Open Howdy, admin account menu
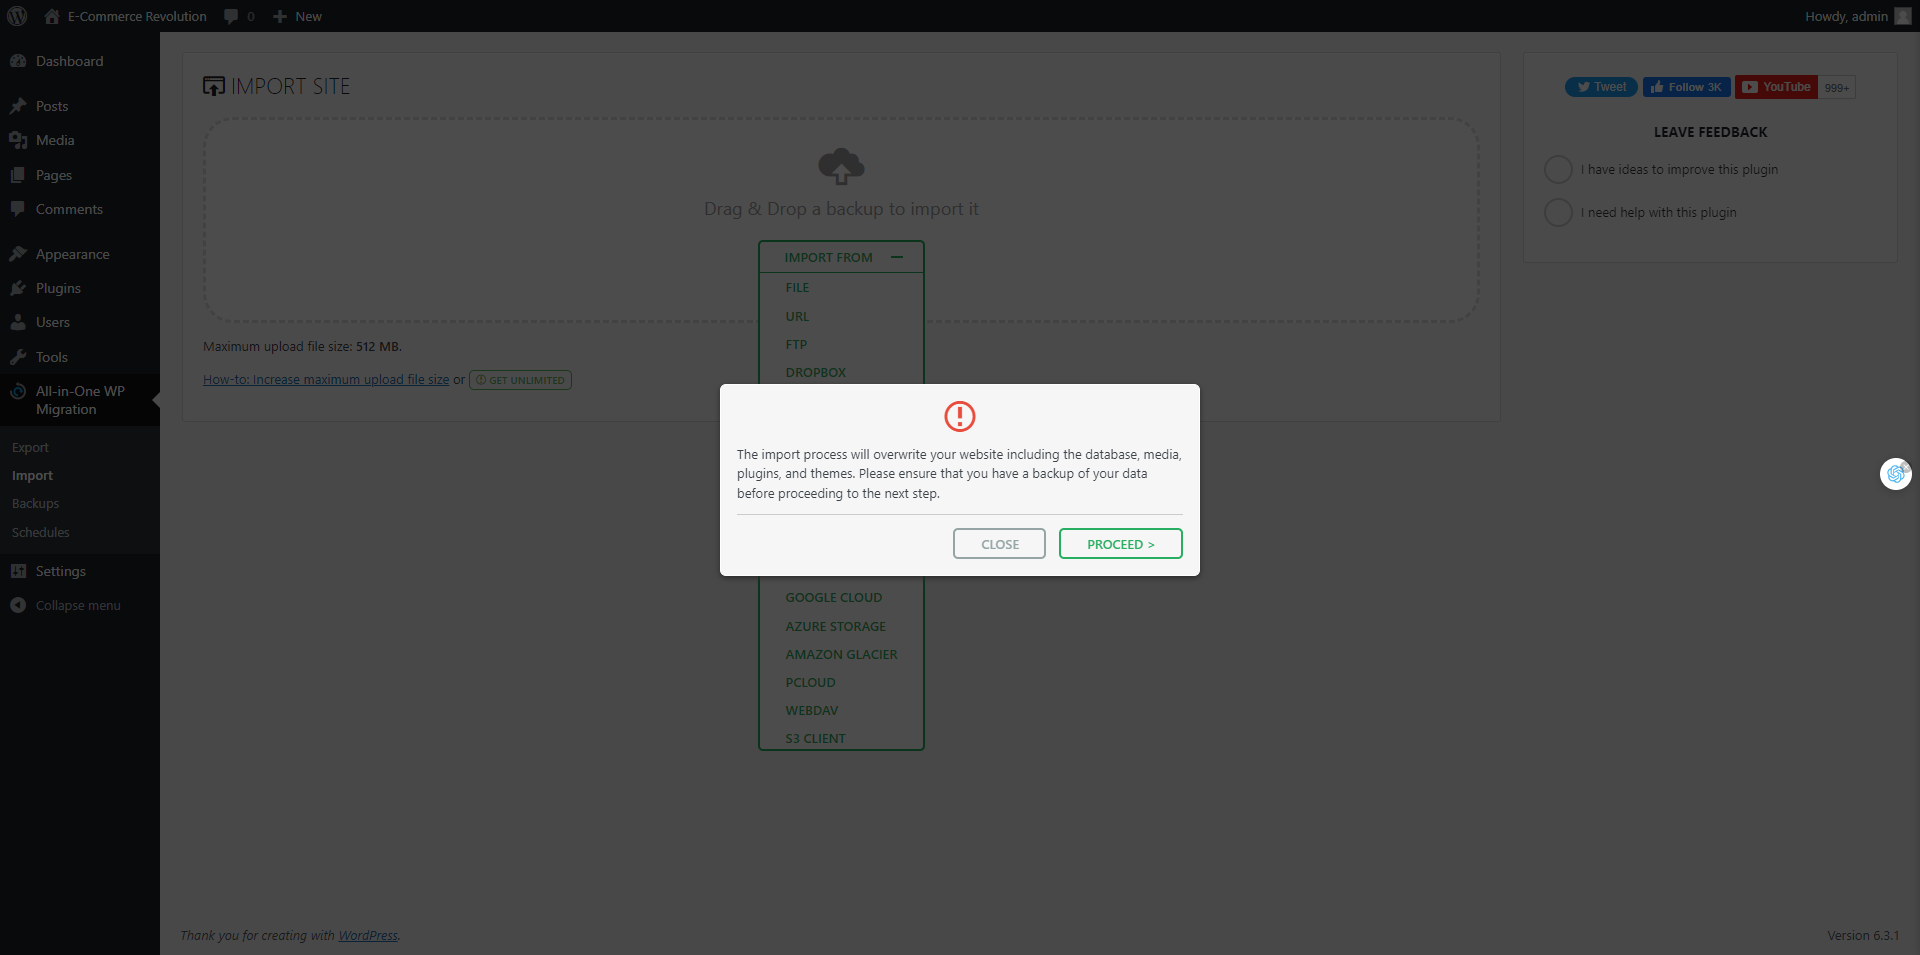1920x955 pixels. pyautogui.click(x=1845, y=16)
